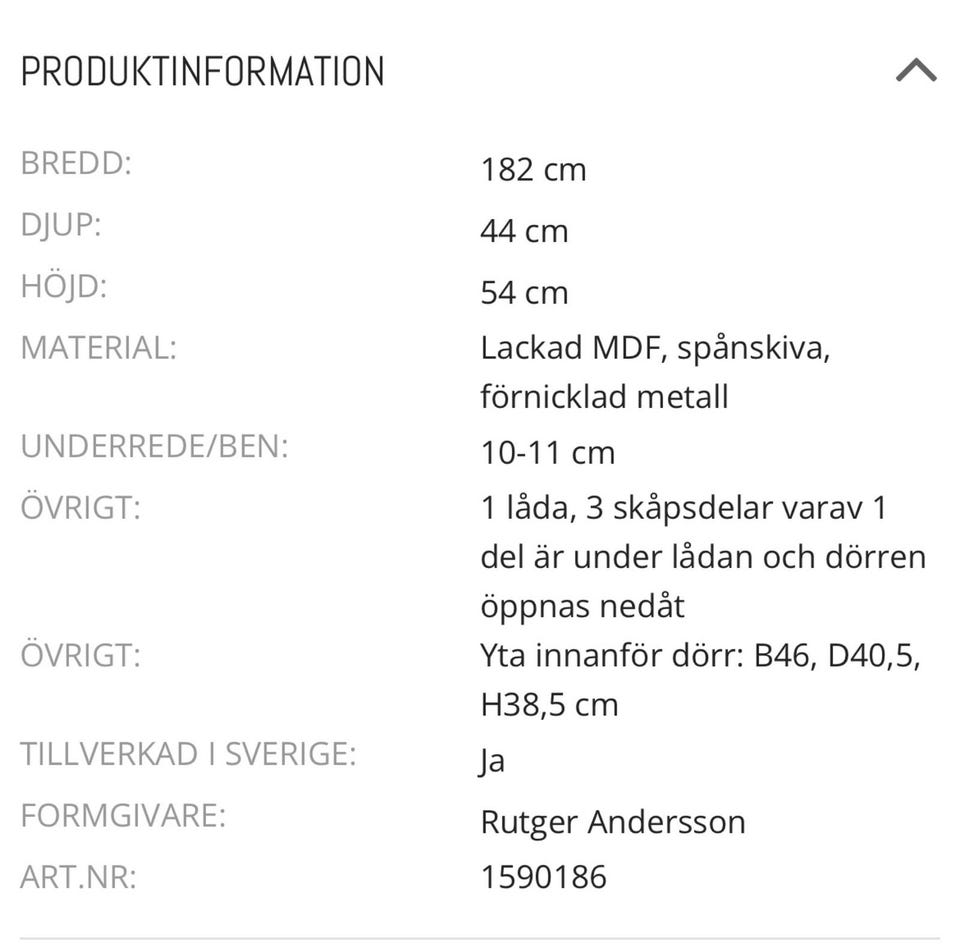960x950 pixels.
Task: Collapse the PRODUKTINFORMATION section
Action: [916, 70]
